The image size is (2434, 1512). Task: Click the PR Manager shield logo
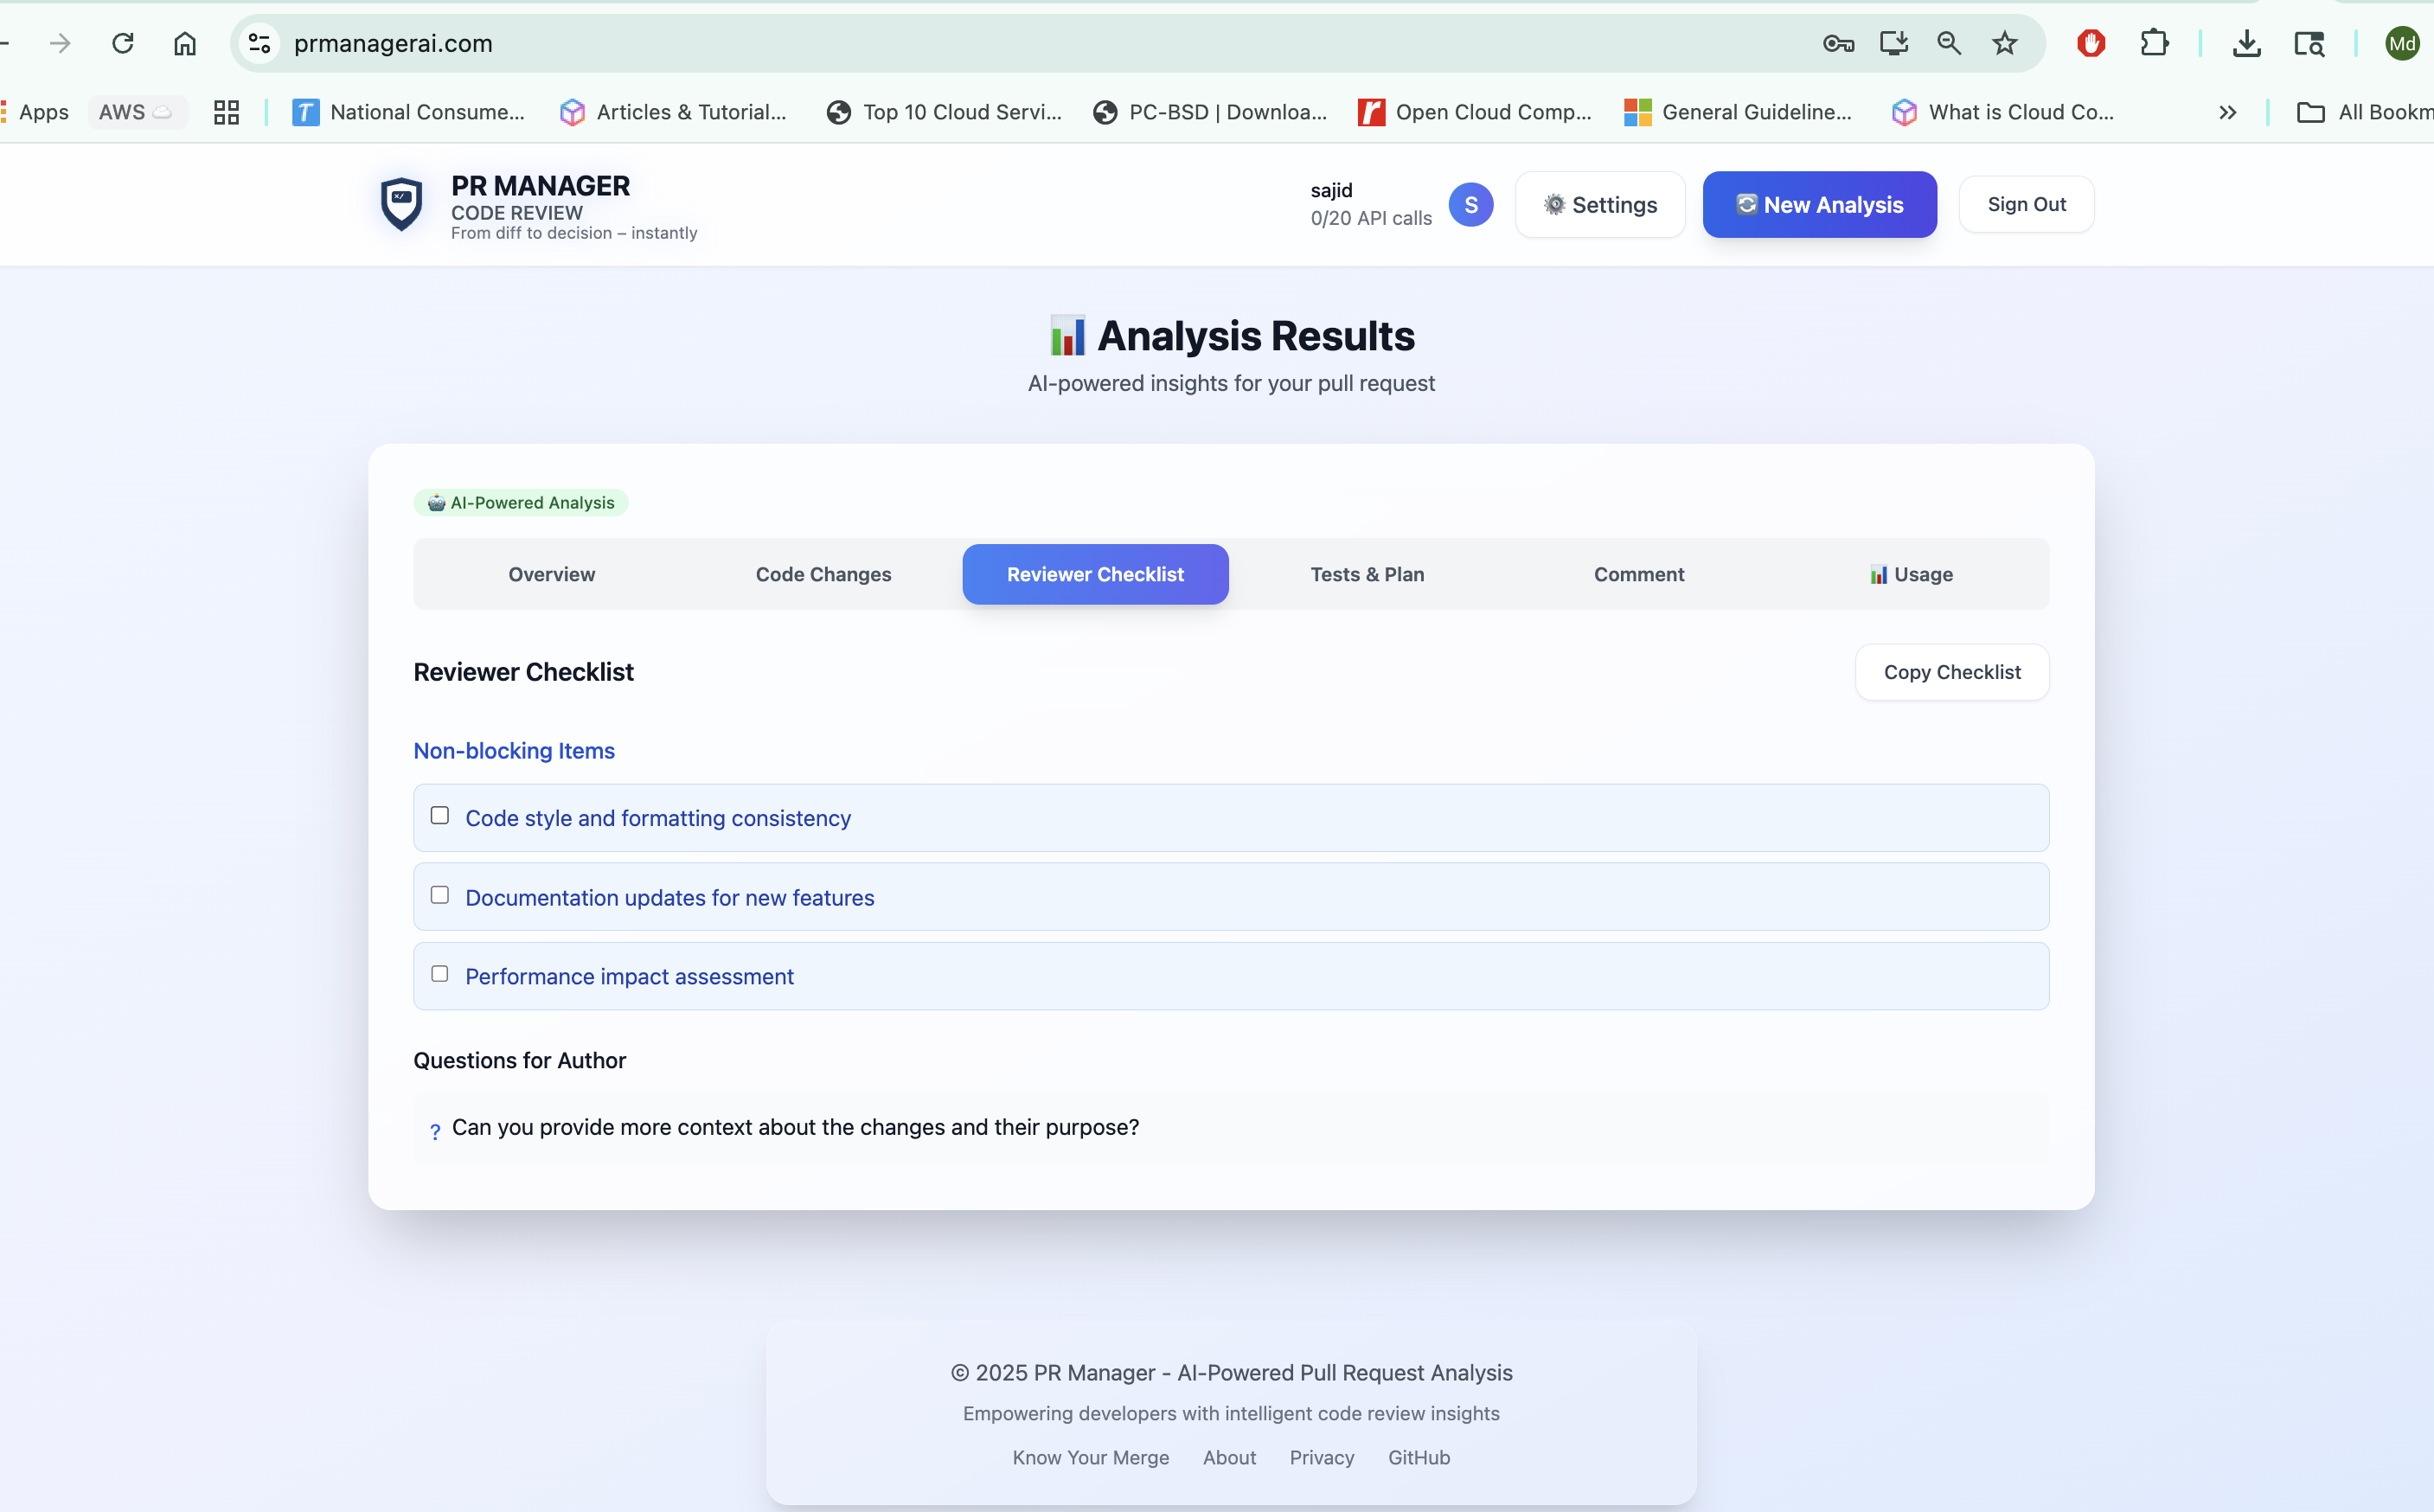(x=401, y=204)
